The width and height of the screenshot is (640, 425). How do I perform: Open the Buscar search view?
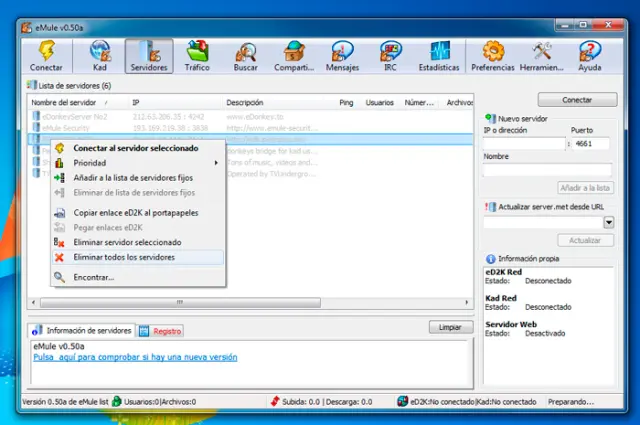(x=245, y=57)
